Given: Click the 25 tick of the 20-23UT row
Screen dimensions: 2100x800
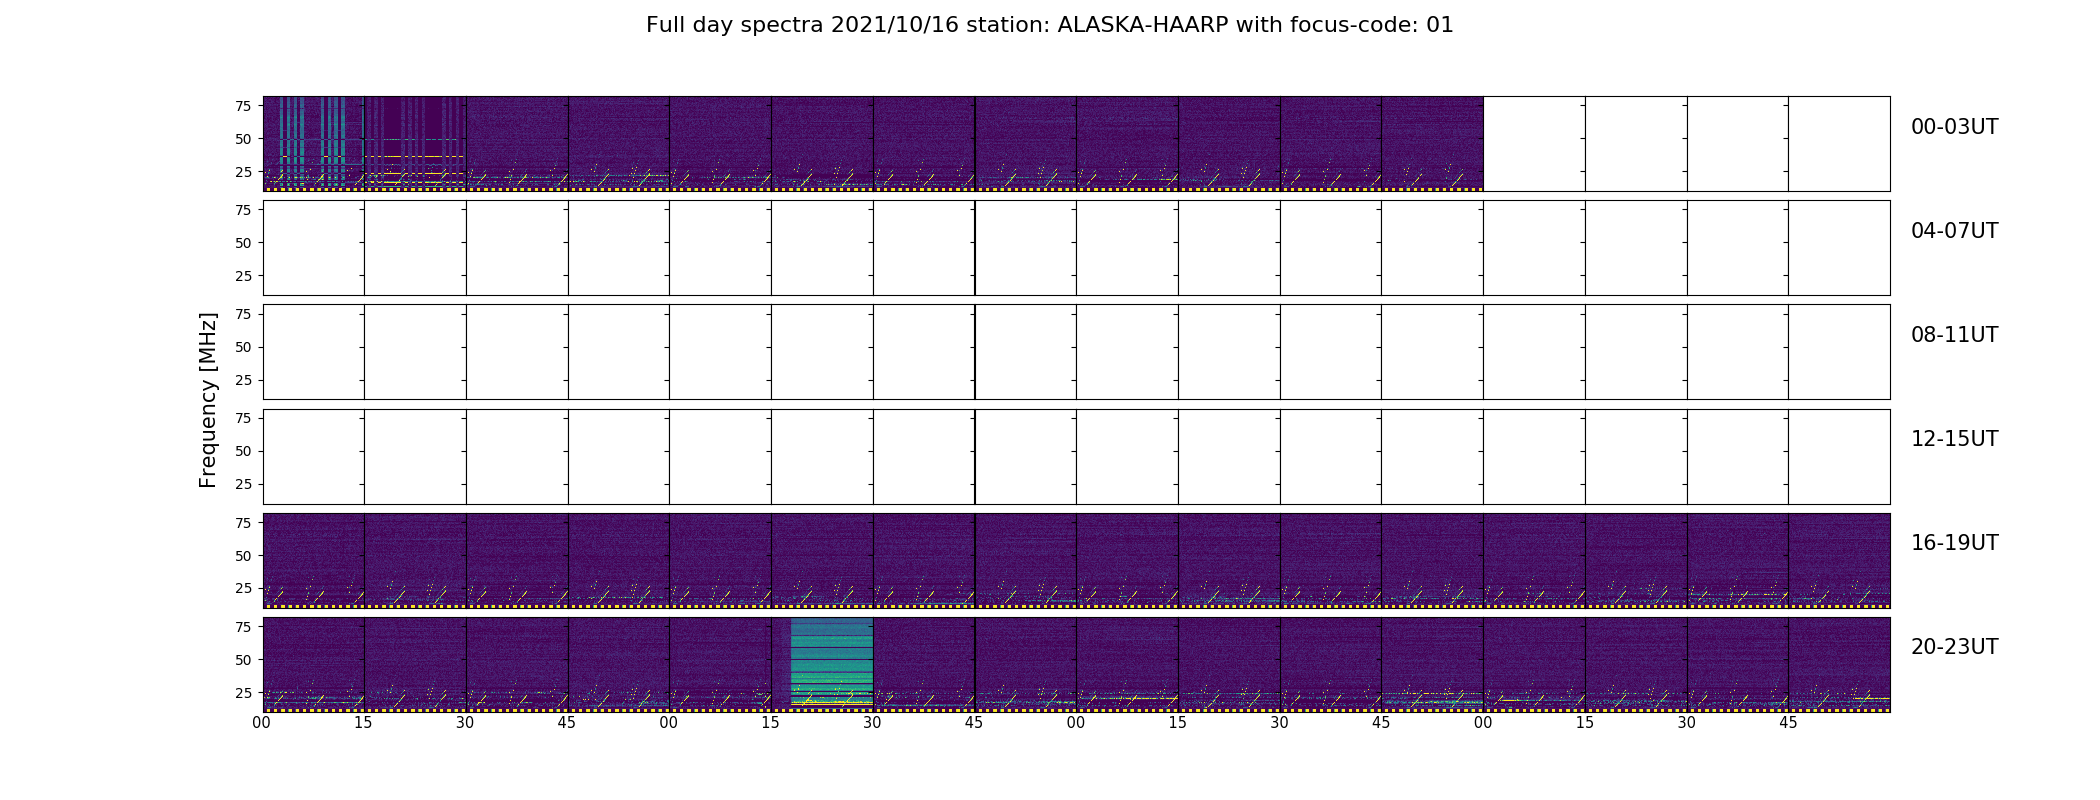Looking at the screenshot, I should [x=243, y=692].
